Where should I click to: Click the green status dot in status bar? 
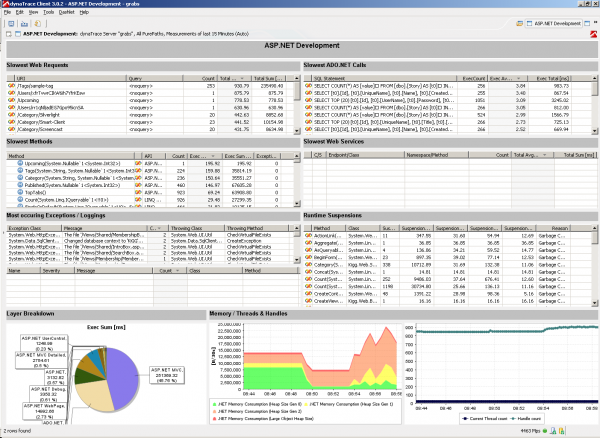tap(545, 431)
